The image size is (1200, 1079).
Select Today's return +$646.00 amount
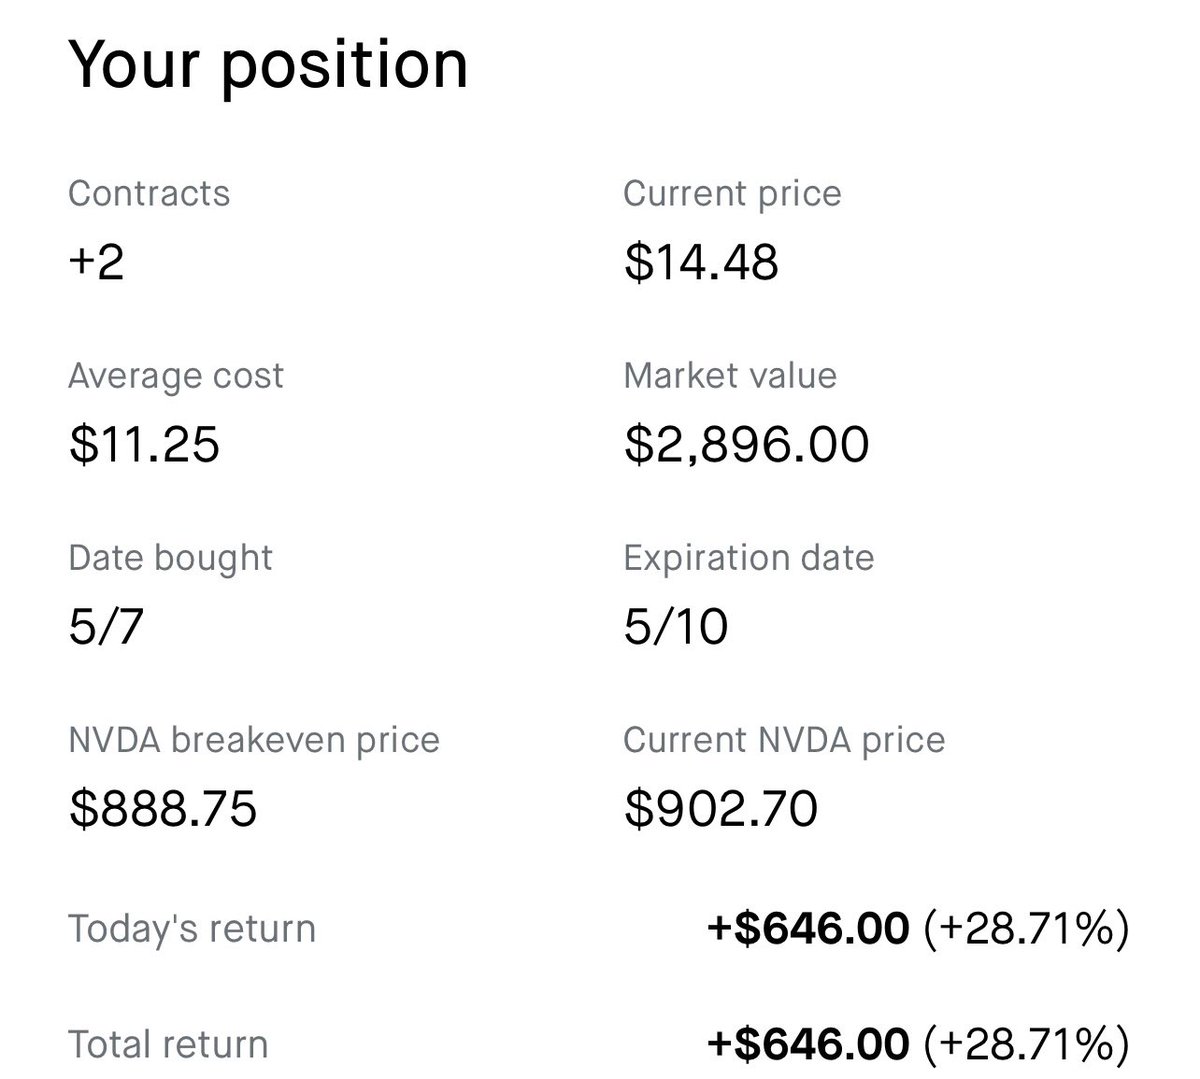pyautogui.click(x=808, y=929)
